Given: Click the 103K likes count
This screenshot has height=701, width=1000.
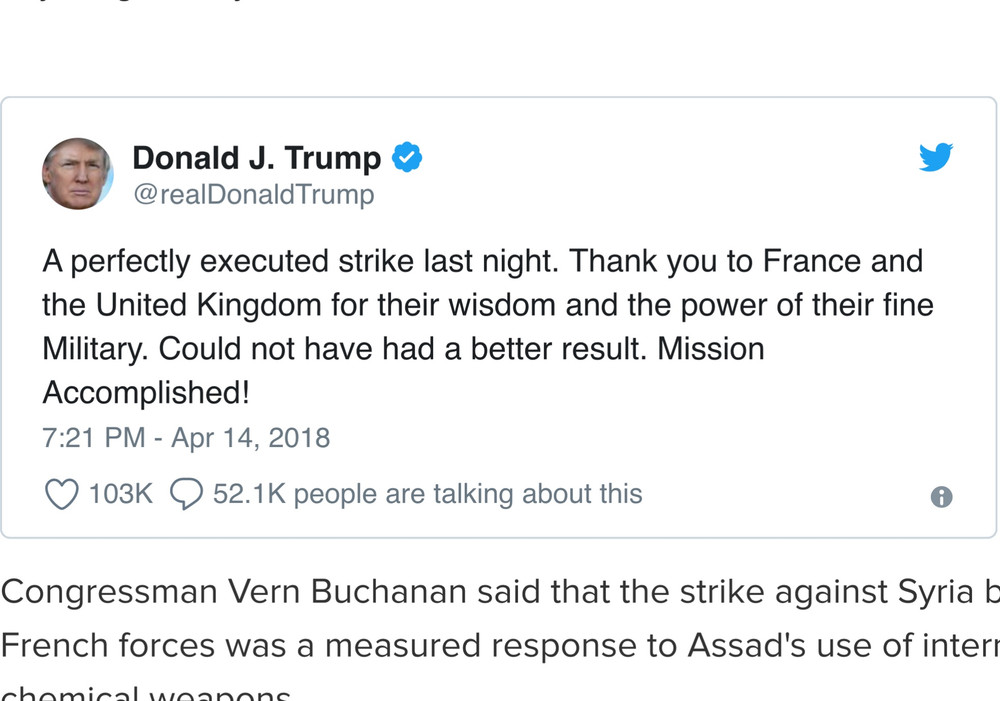Looking at the screenshot, I should coord(120,494).
